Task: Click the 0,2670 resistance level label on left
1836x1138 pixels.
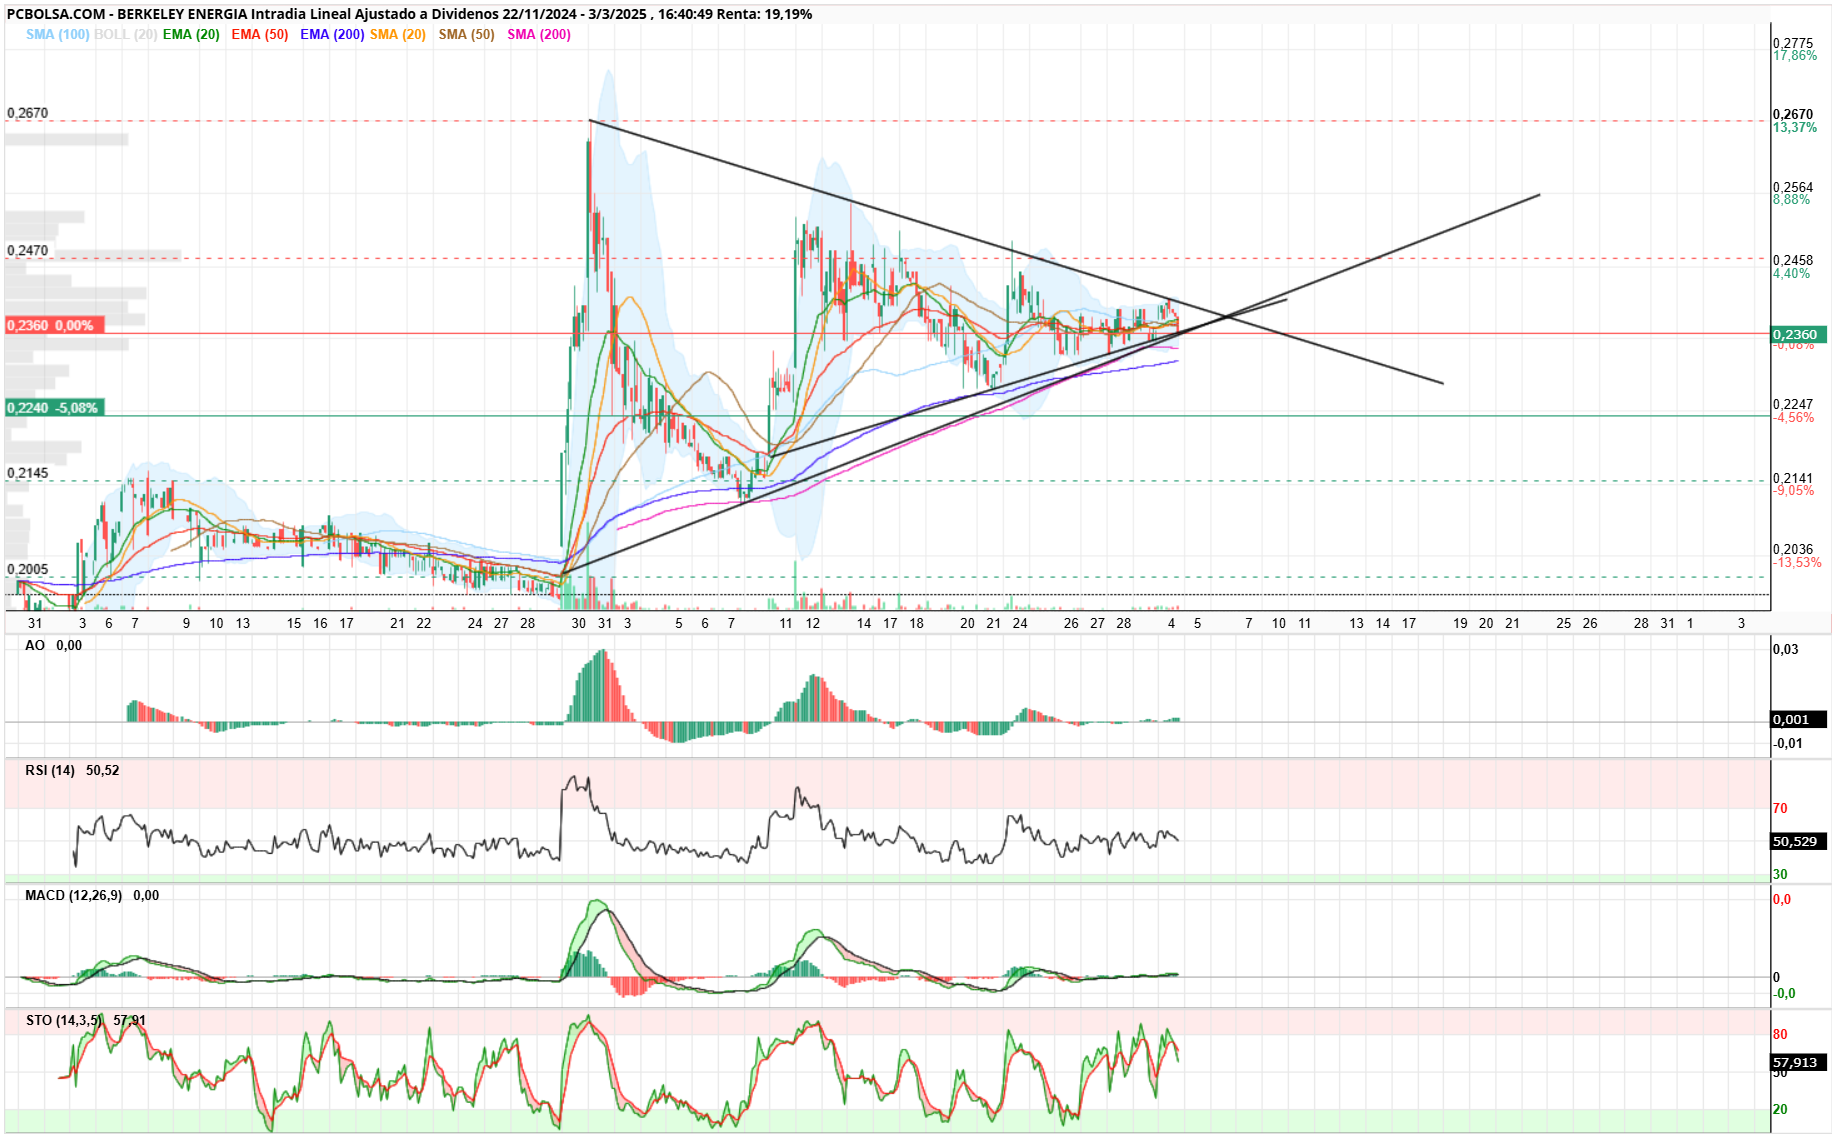Action: point(28,113)
